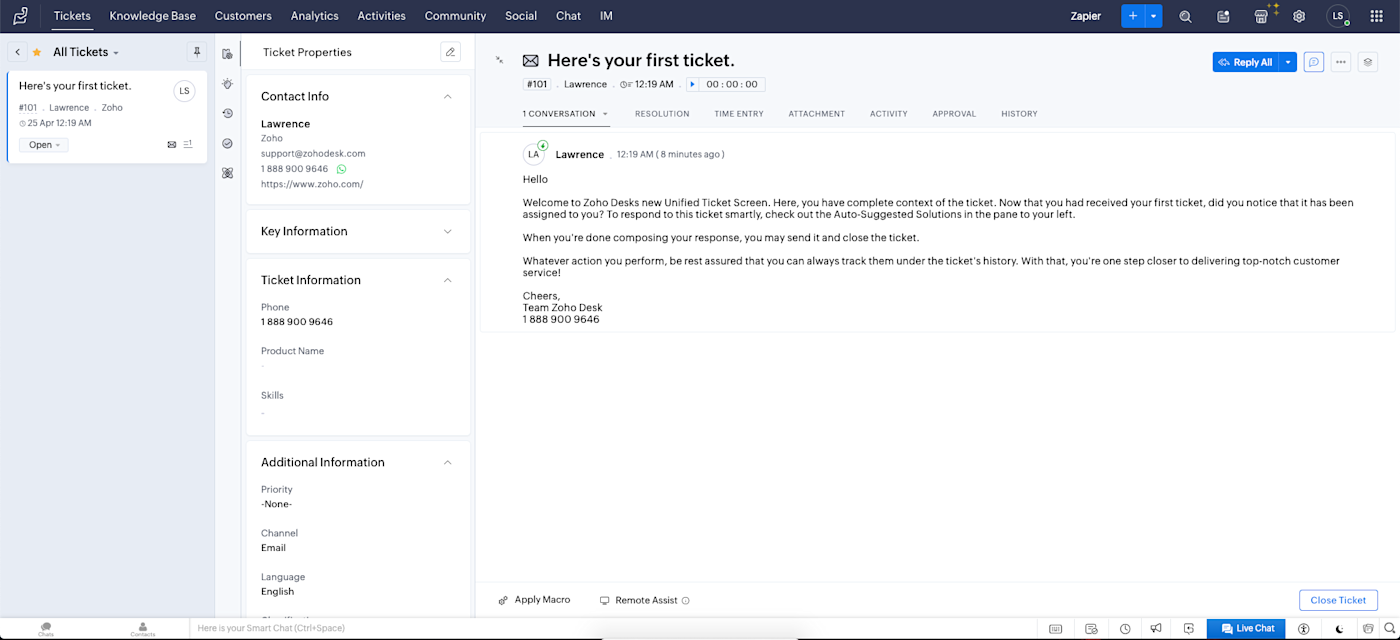1400x640 pixels.
Task: Click the WhatsApp icon beside phone number
Action: click(341, 169)
